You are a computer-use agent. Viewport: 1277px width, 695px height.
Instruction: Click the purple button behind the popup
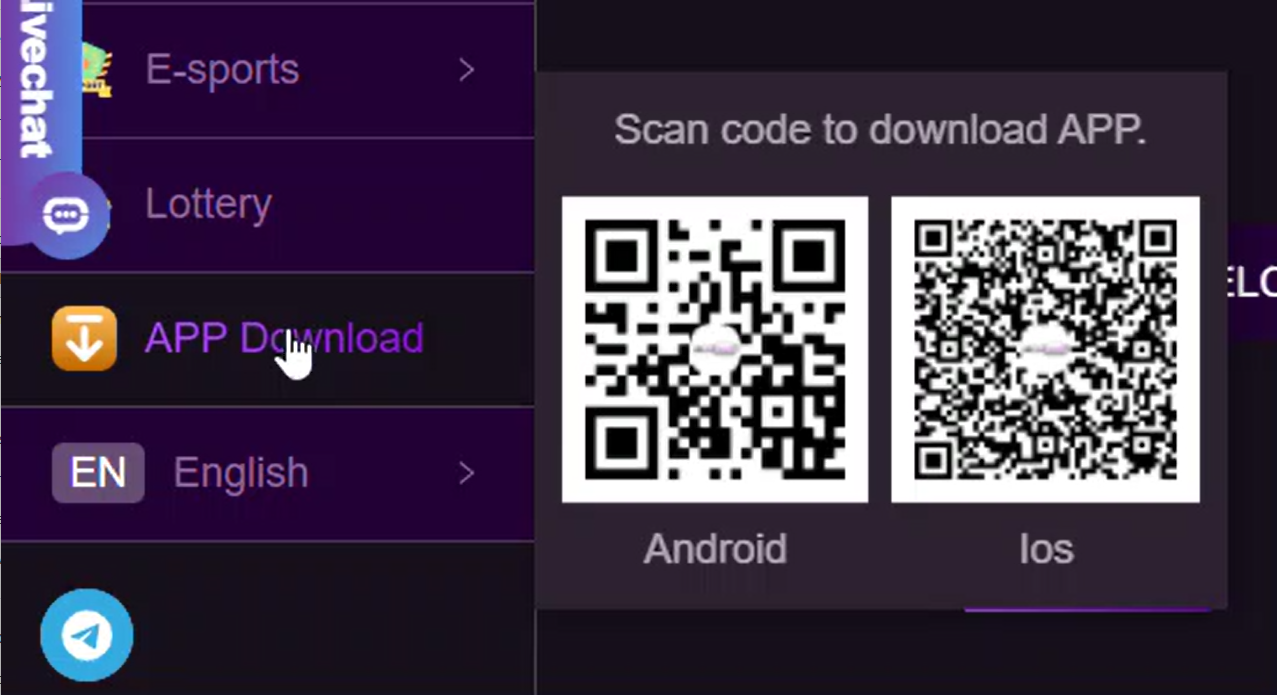click(1252, 282)
